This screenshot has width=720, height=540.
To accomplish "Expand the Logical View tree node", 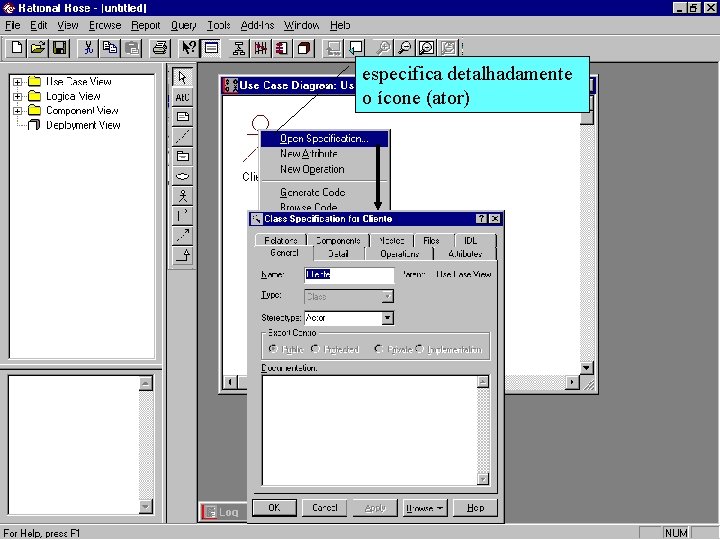I will (17, 96).
